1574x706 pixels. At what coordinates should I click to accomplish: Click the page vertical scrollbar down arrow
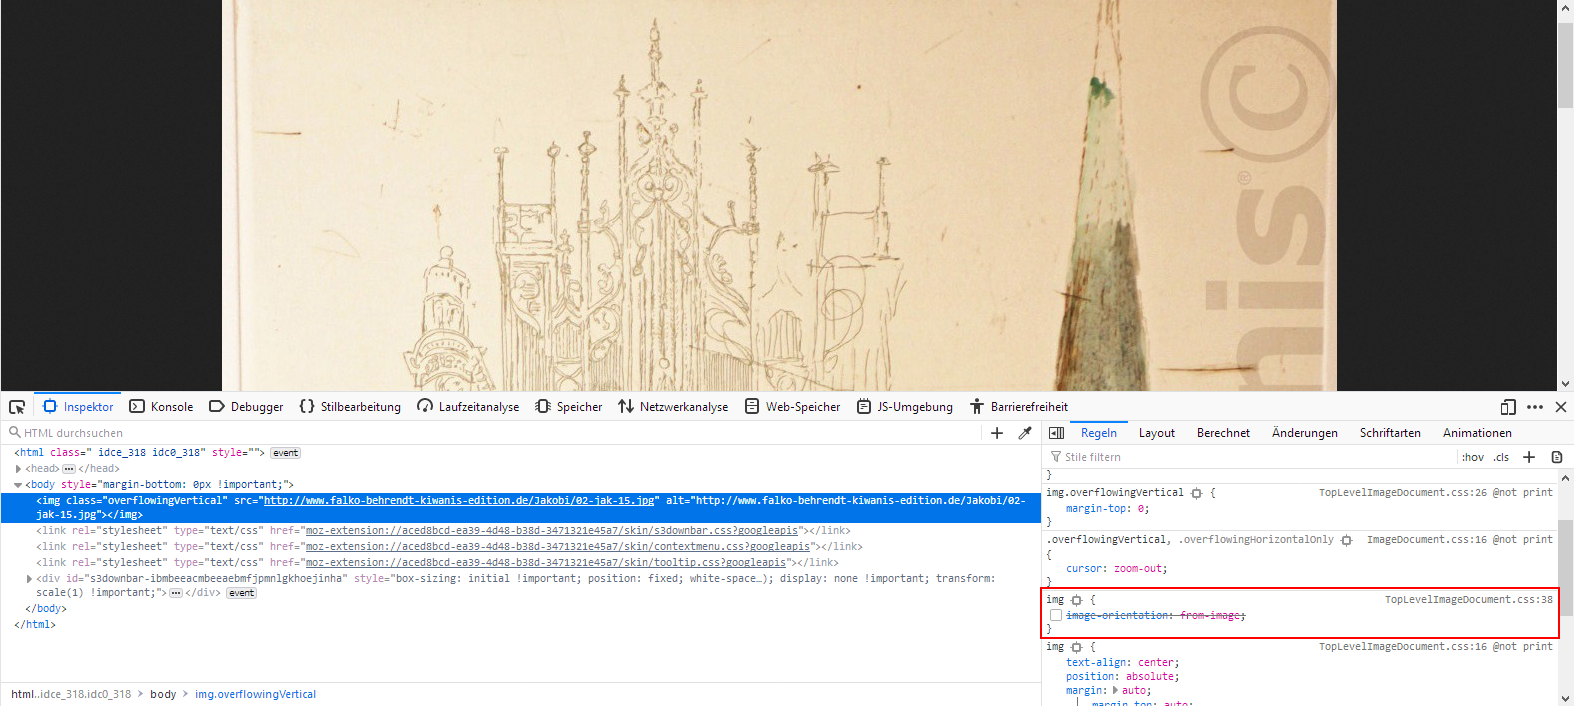point(1565,383)
